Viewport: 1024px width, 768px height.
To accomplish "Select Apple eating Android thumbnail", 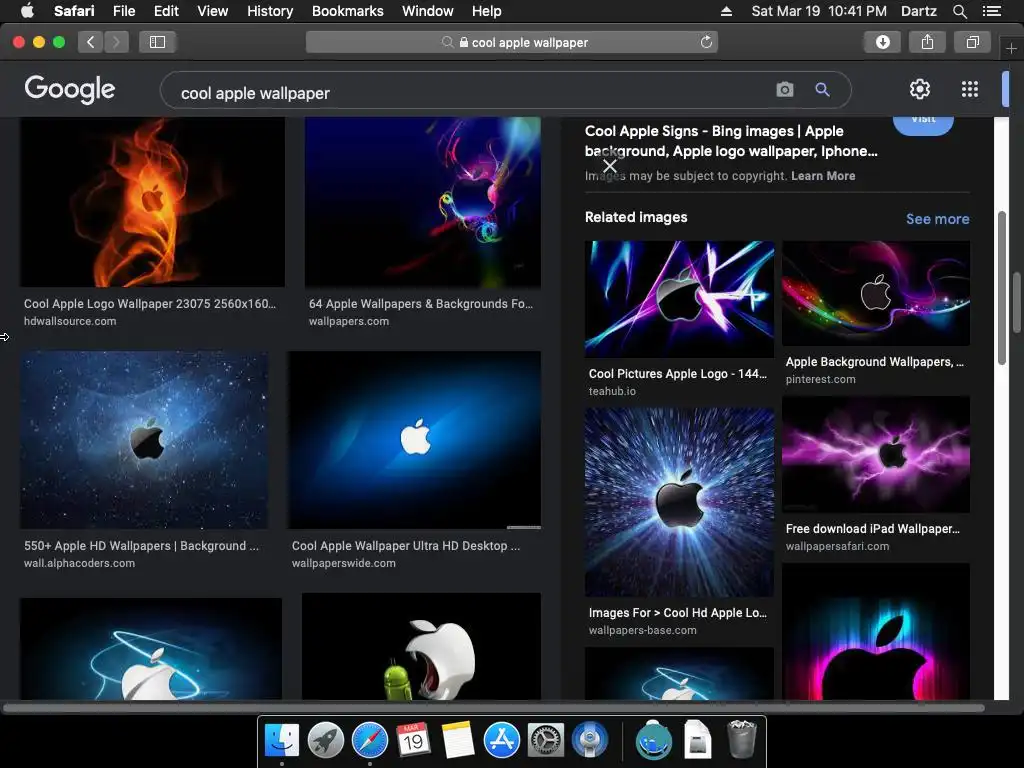I will click(x=421, y=647).
